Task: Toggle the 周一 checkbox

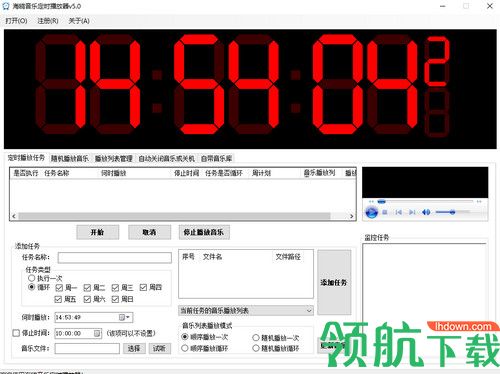Action: [59, 287]
